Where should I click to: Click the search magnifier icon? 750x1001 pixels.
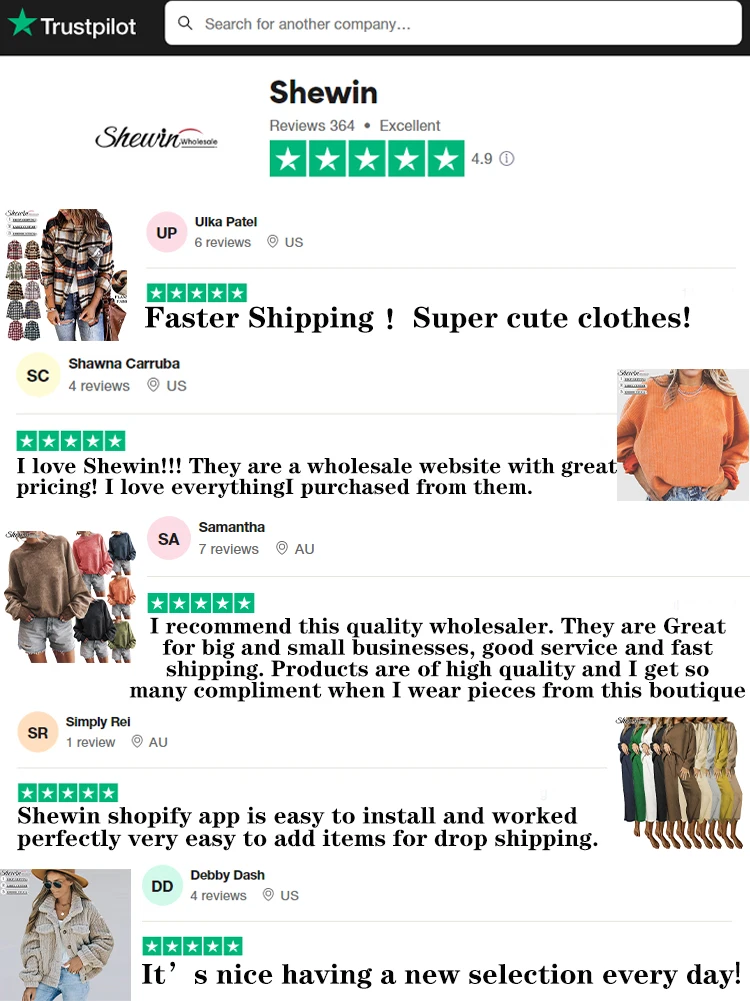click(x=185, y=23)
